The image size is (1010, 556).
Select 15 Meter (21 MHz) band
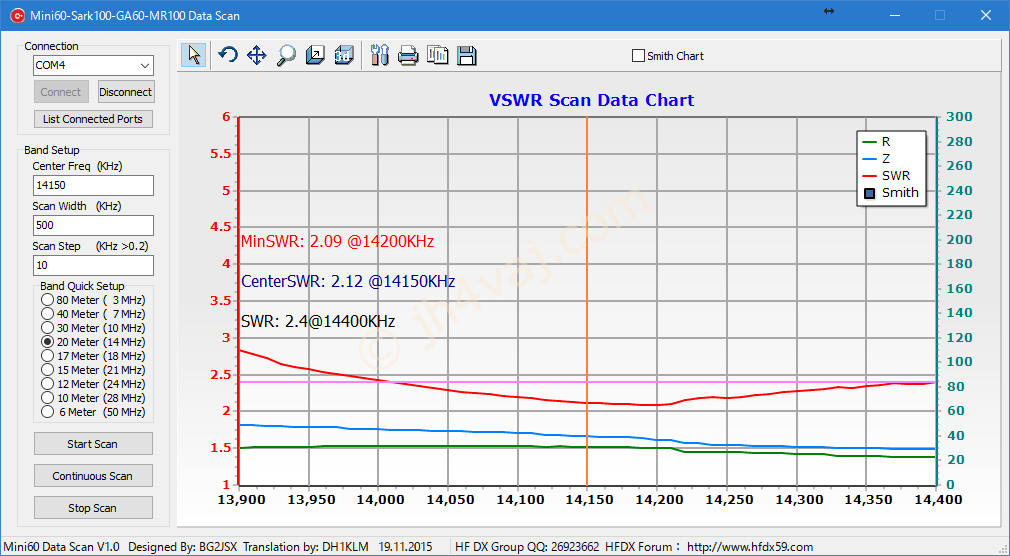pyautogui.click(x=93, y=370)
